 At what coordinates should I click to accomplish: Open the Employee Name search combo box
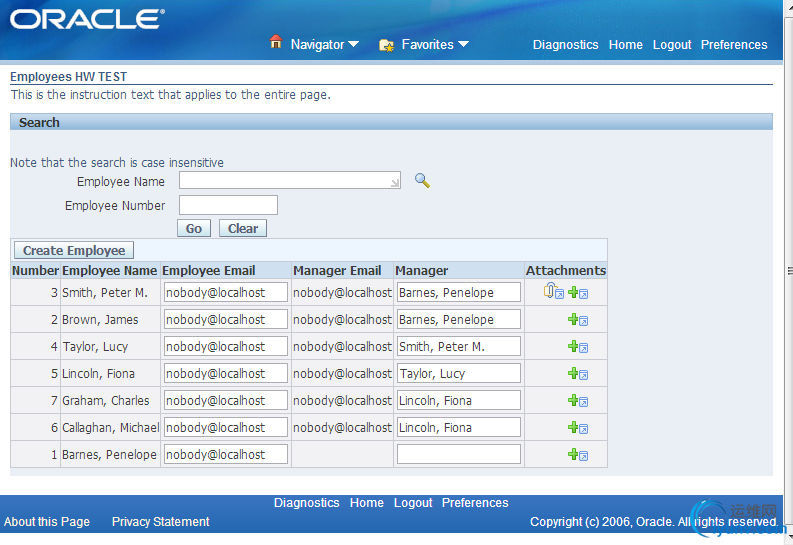(290, 181)
